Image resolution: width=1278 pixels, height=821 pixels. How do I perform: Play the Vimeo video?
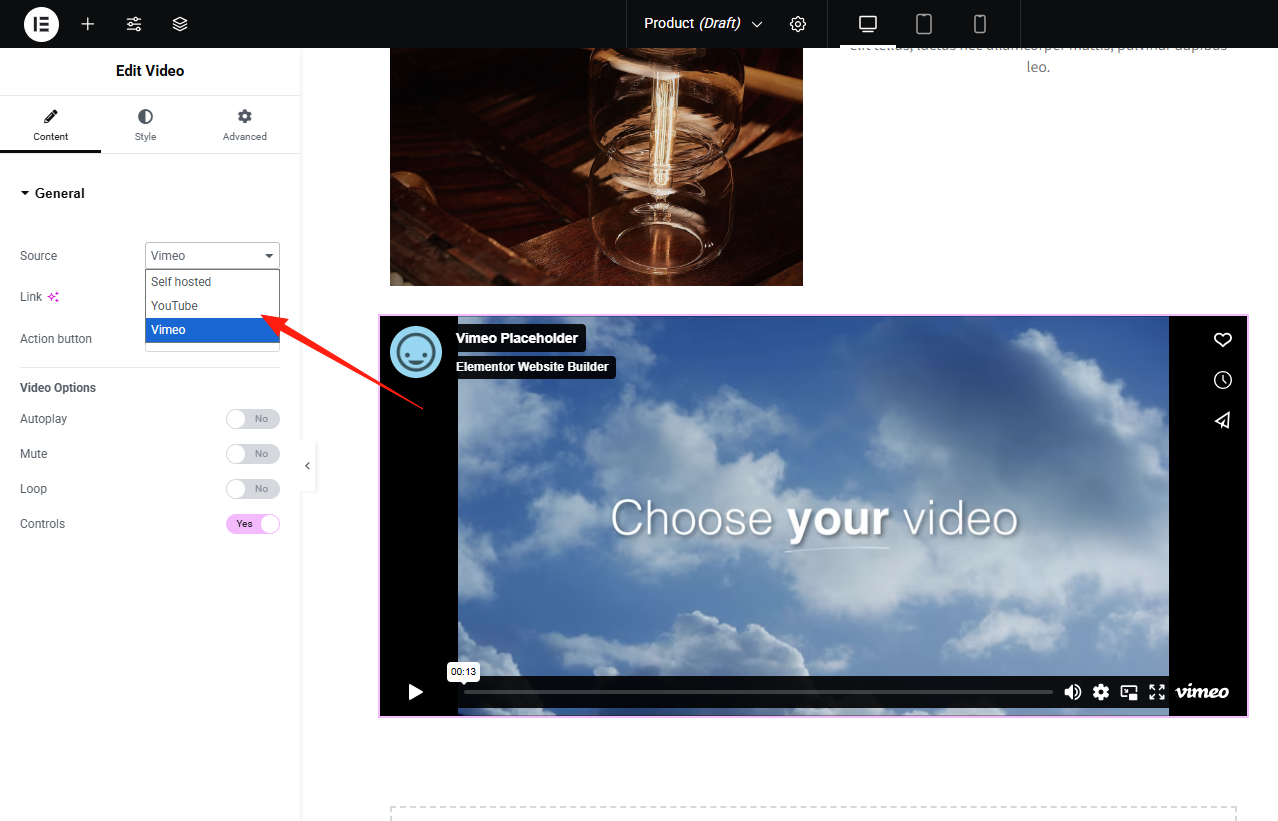[x=415, y=692]
